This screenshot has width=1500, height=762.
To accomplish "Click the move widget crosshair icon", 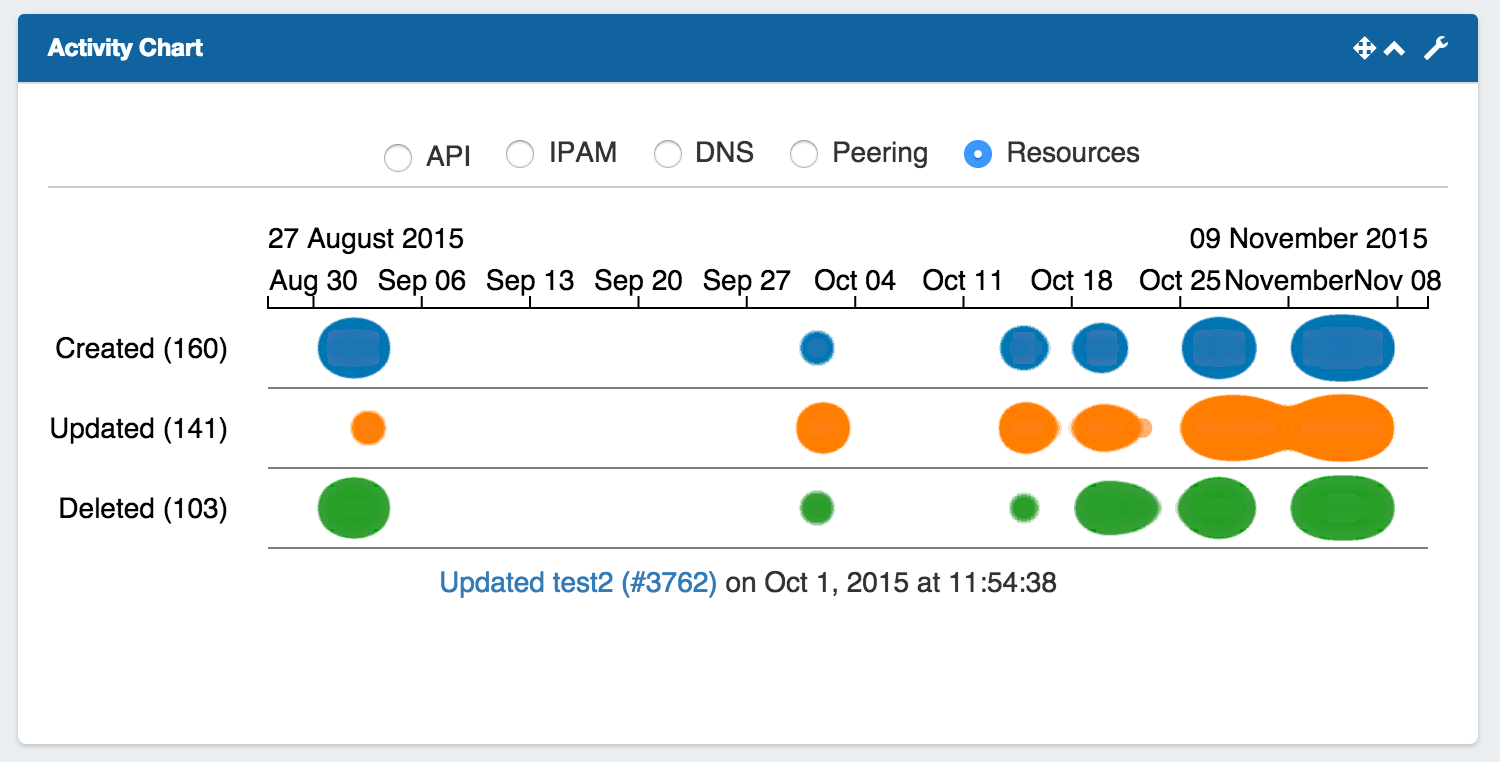I will [1364, 48].
